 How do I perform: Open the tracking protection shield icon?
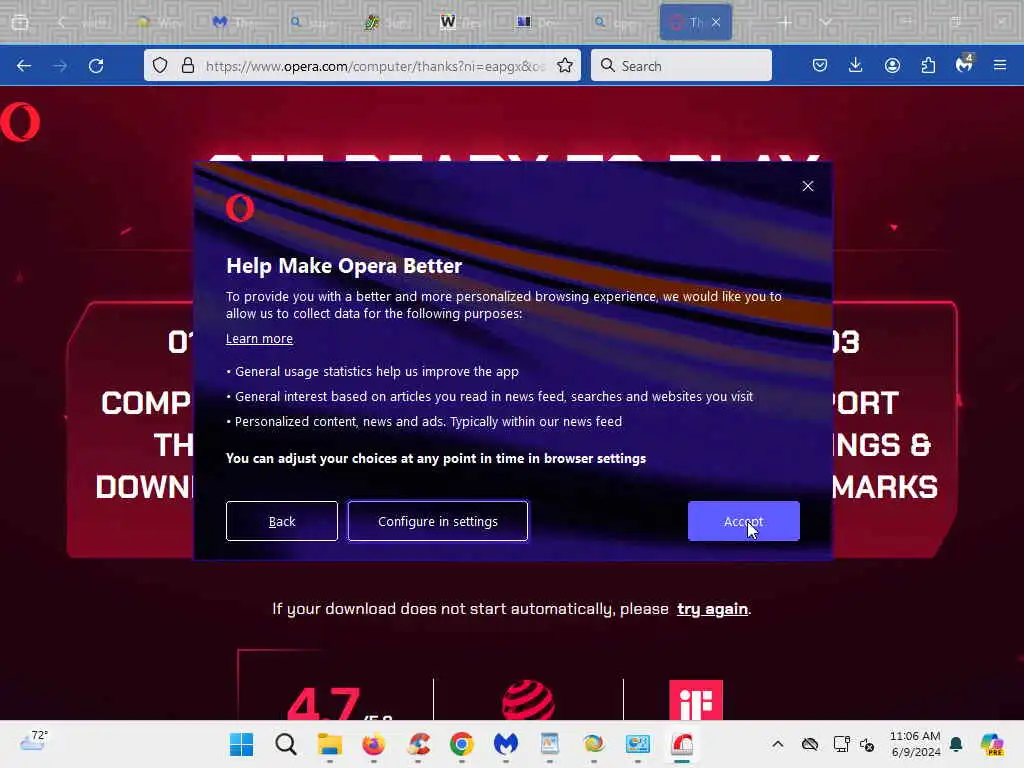160,65
